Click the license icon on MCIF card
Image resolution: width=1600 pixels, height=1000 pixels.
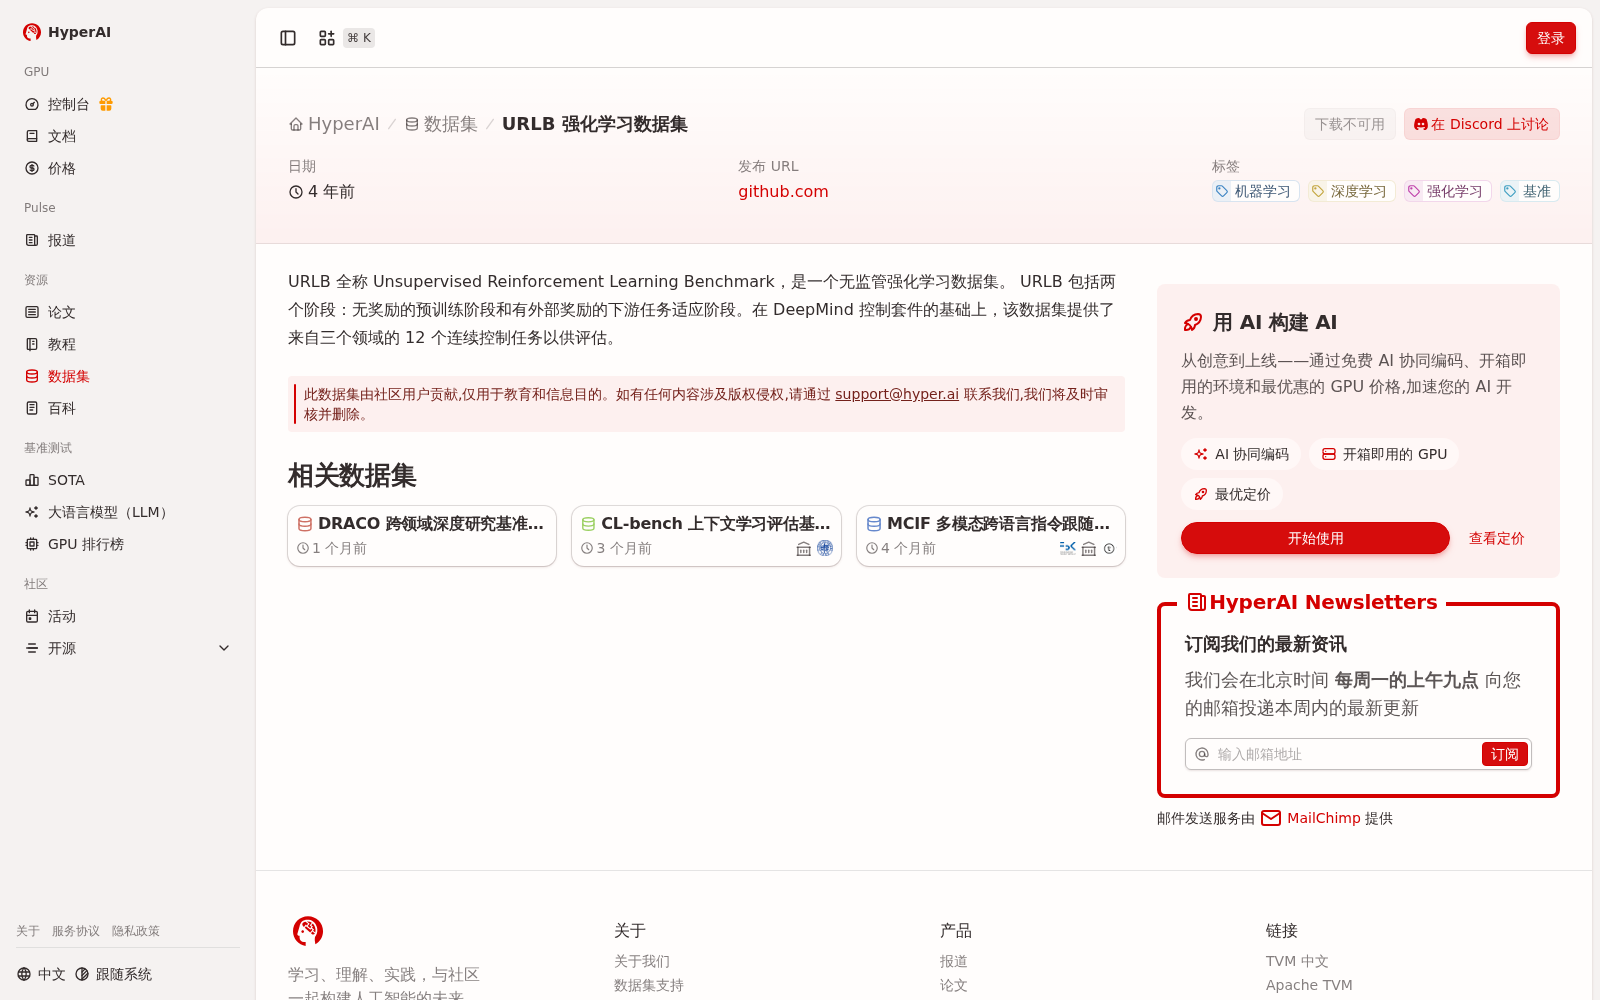click(1109, 549)
